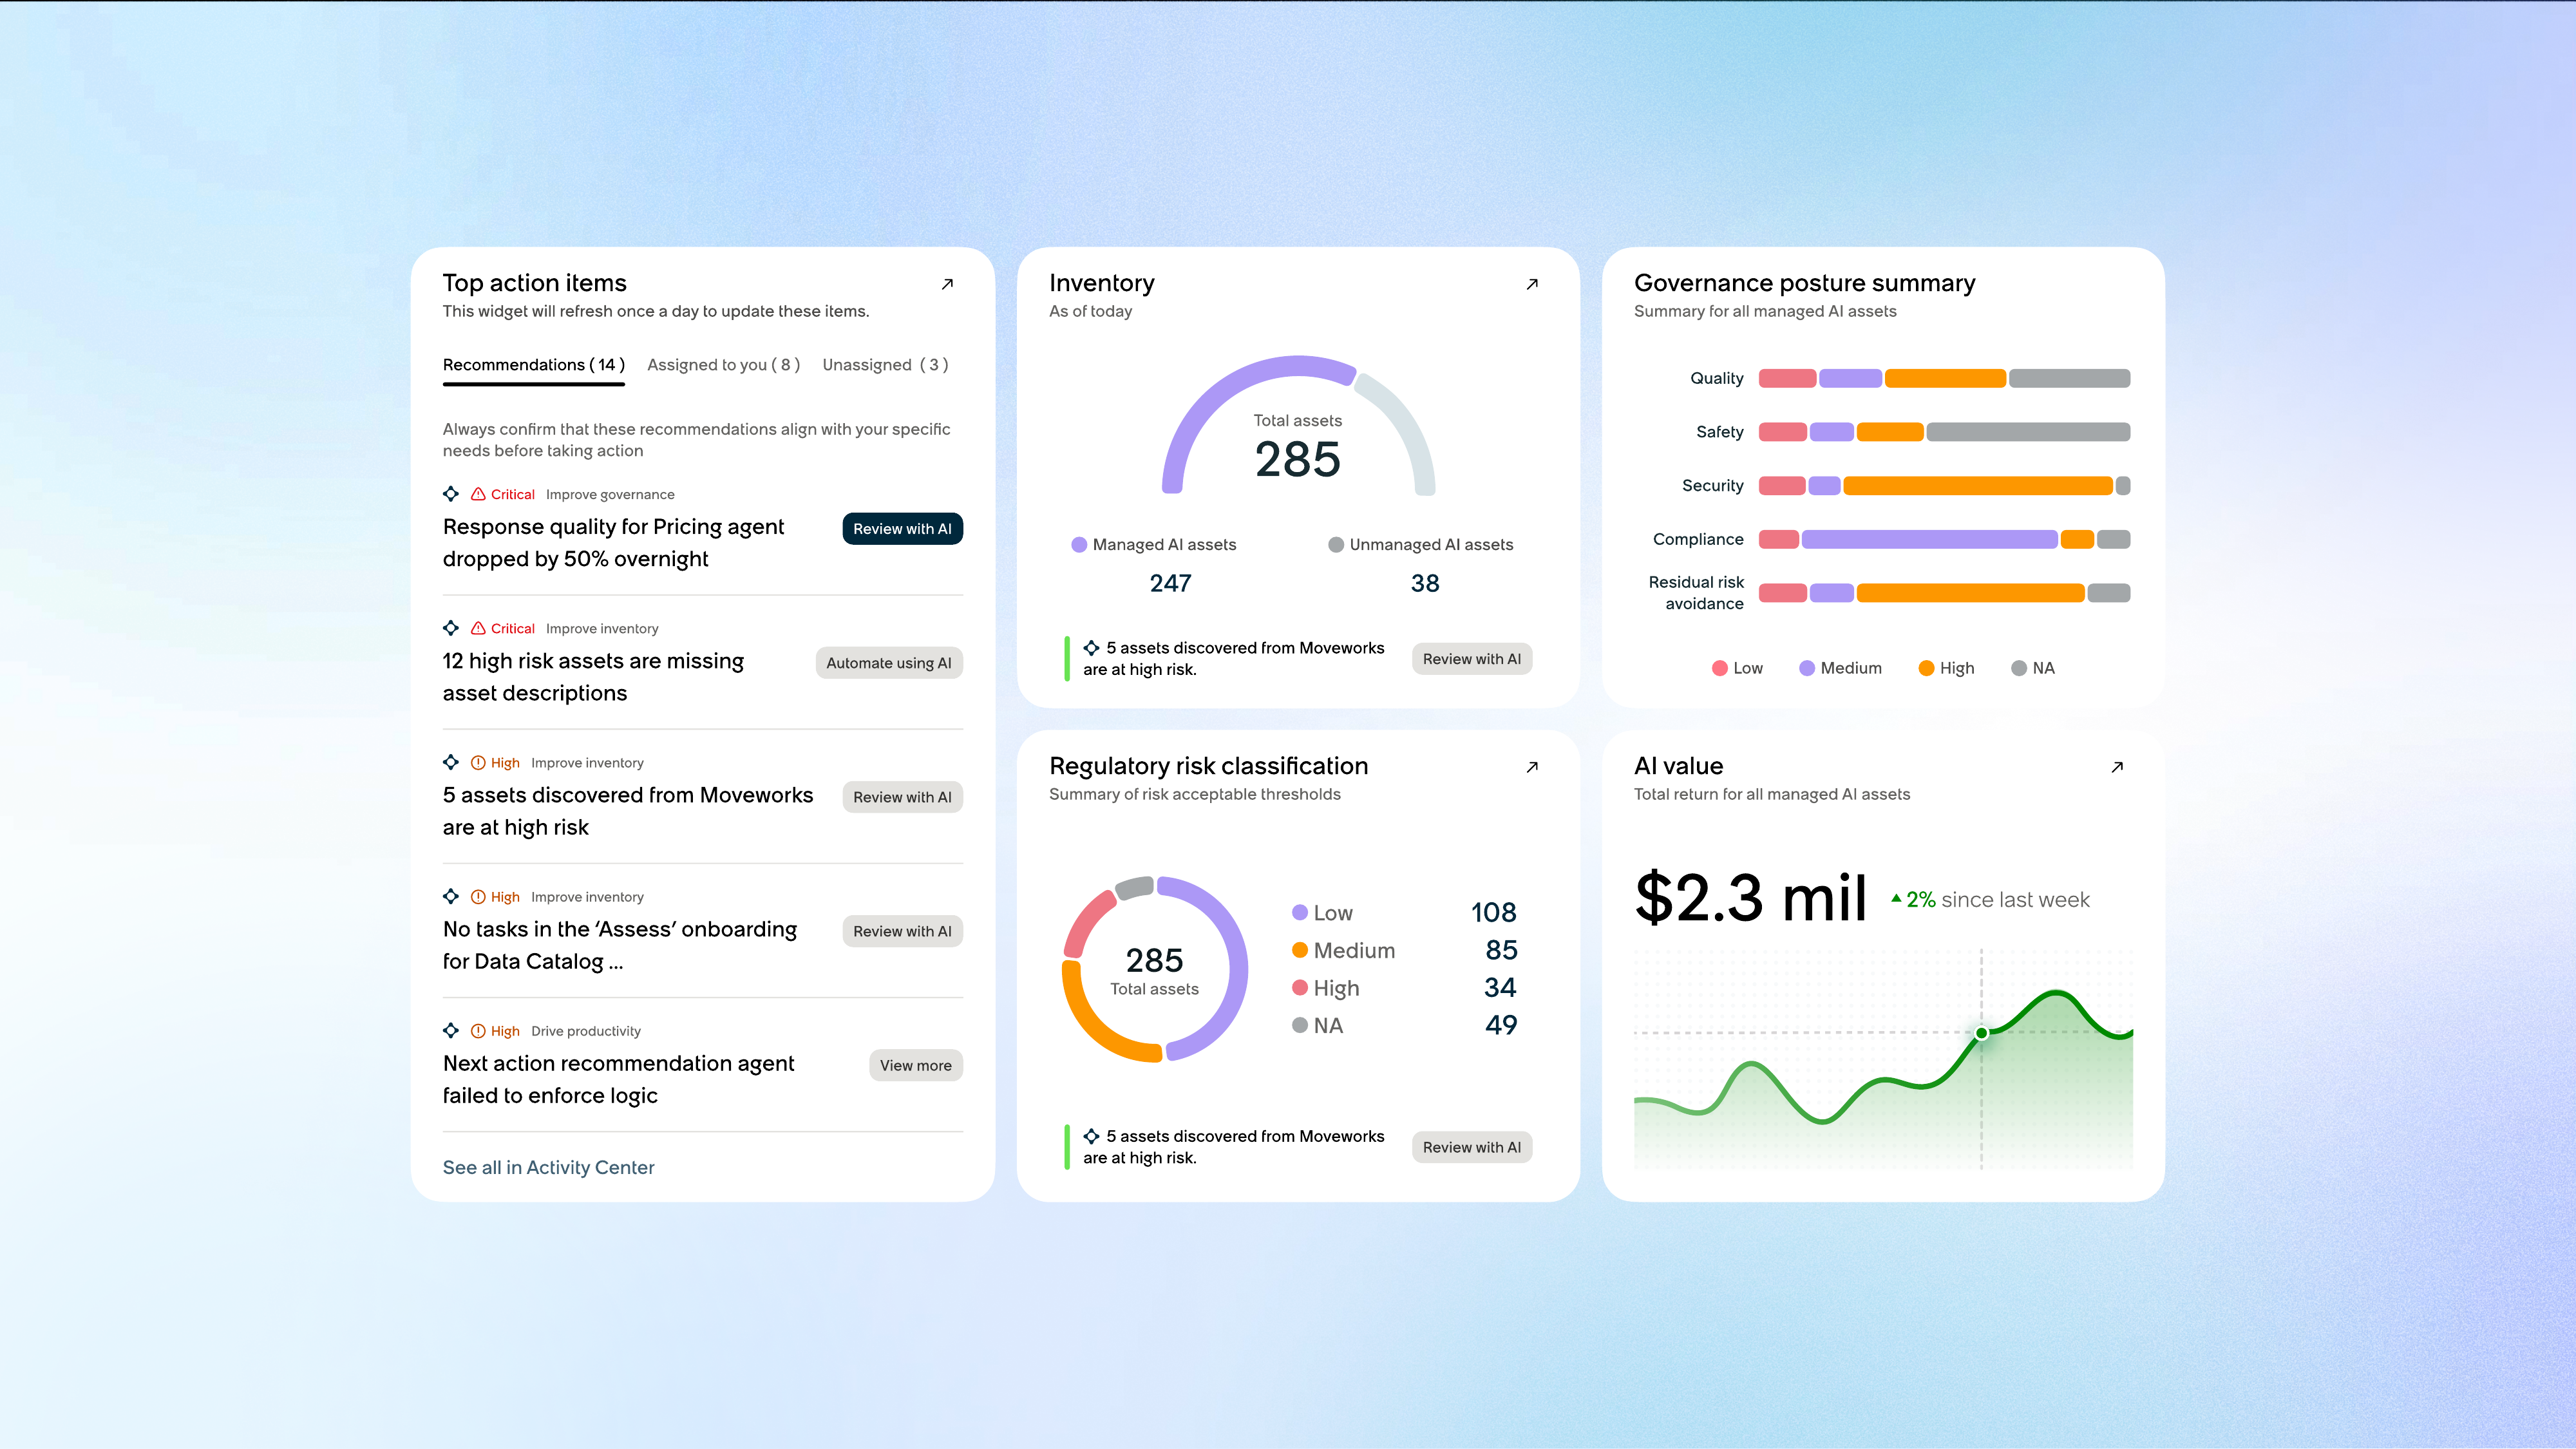This screenshot has width=2576, height=1449.
Task: Click Medium legend dot in Regulatory risk
Action: click(1300, 950)
